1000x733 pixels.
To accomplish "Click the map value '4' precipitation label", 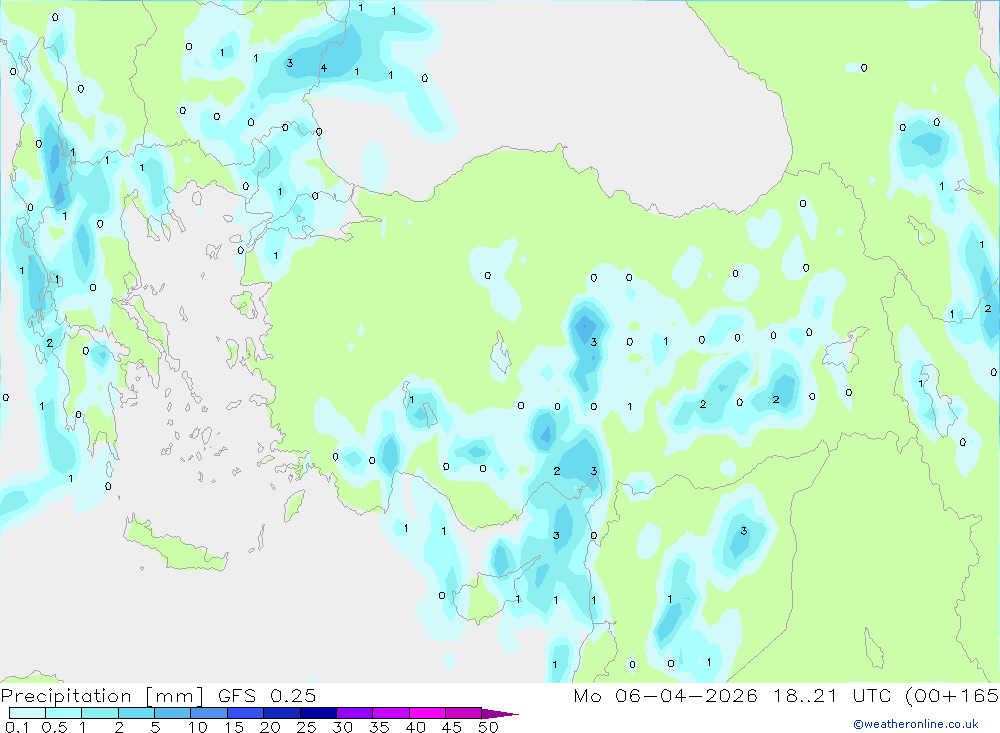I will point(324,68).
